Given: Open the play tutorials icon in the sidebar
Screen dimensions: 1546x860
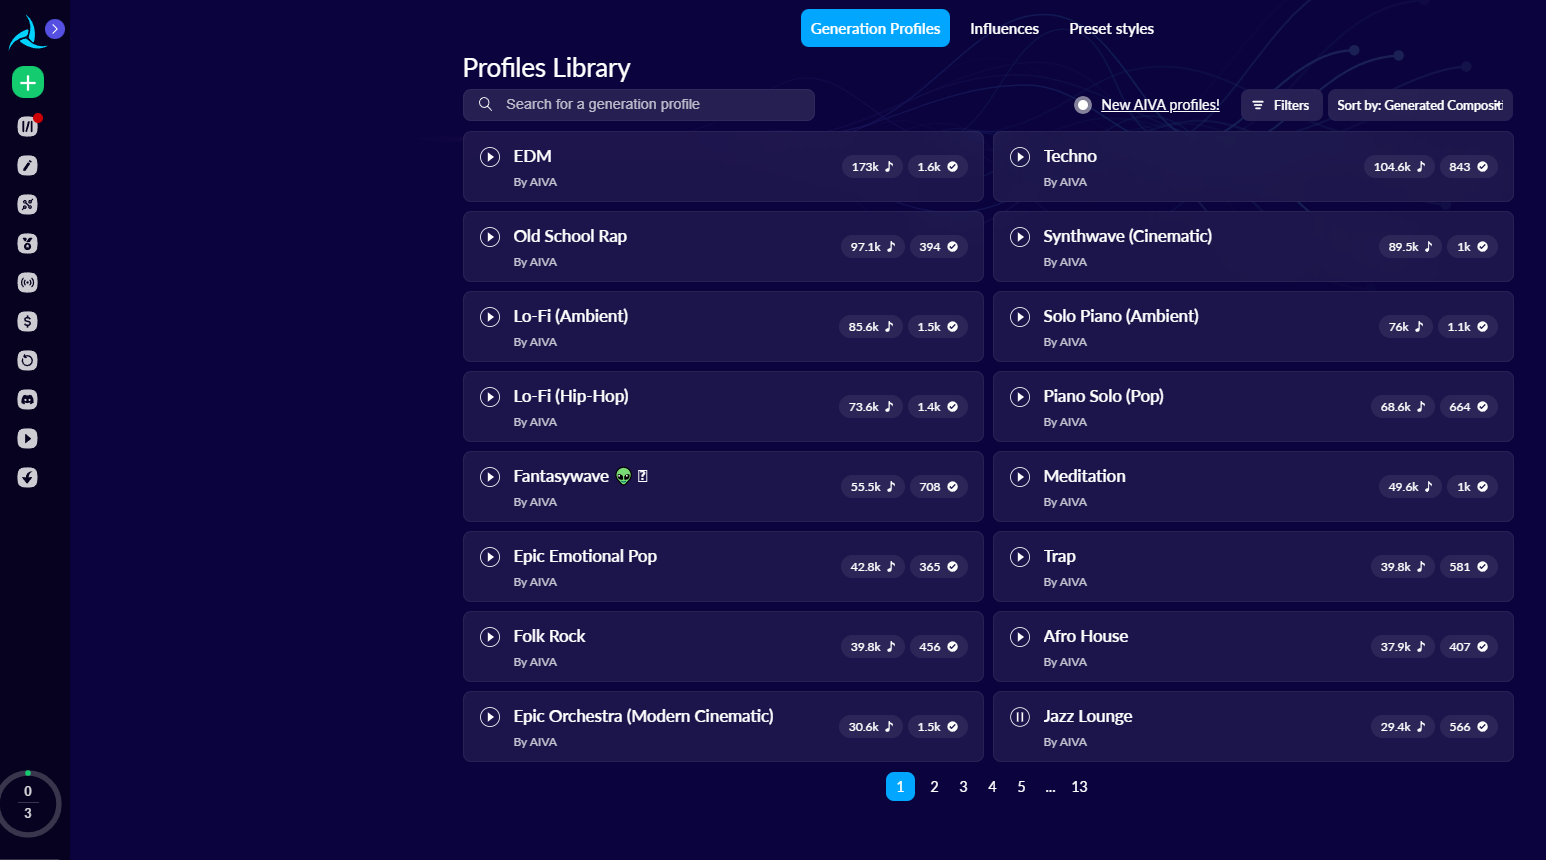Looking at the screenshot, I should click(28, 438).
